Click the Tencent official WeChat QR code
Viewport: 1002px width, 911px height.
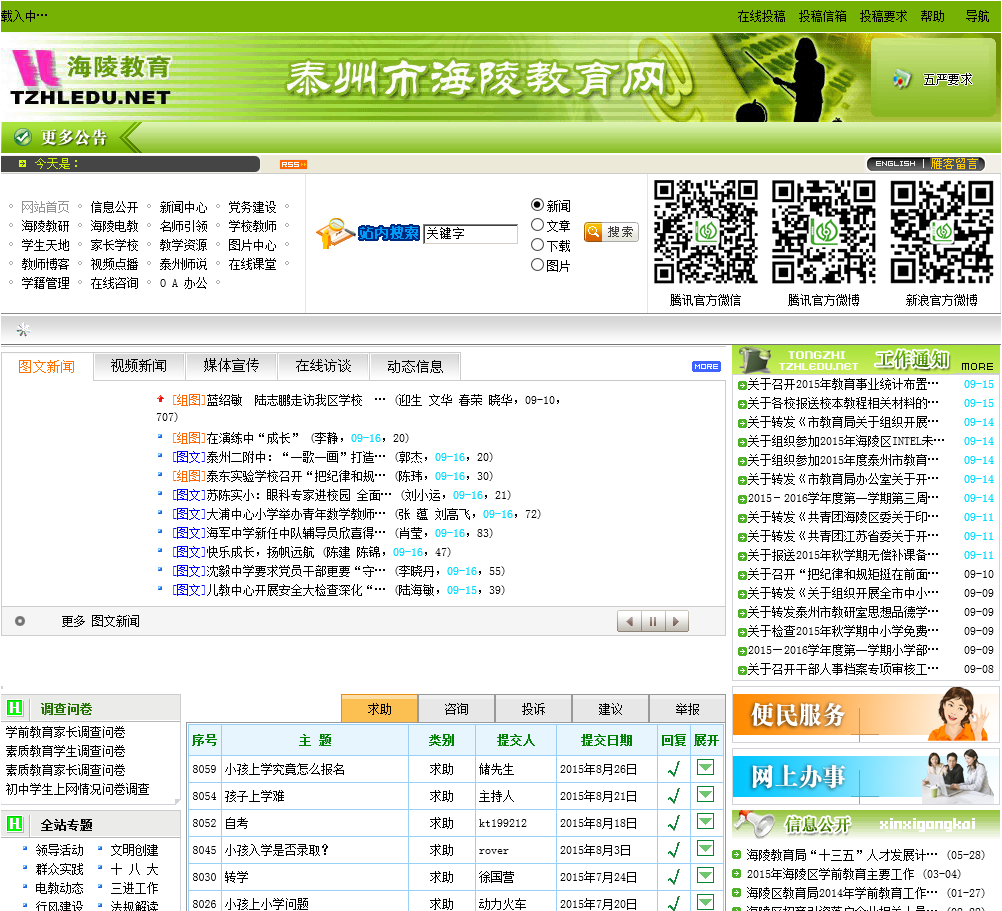(705, 232)
